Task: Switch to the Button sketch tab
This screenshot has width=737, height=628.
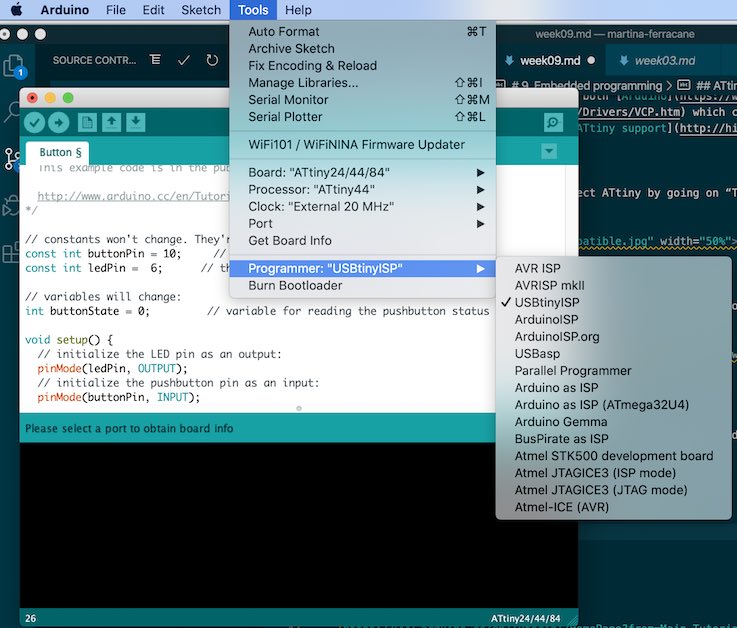Action: (x=57, y=152)
